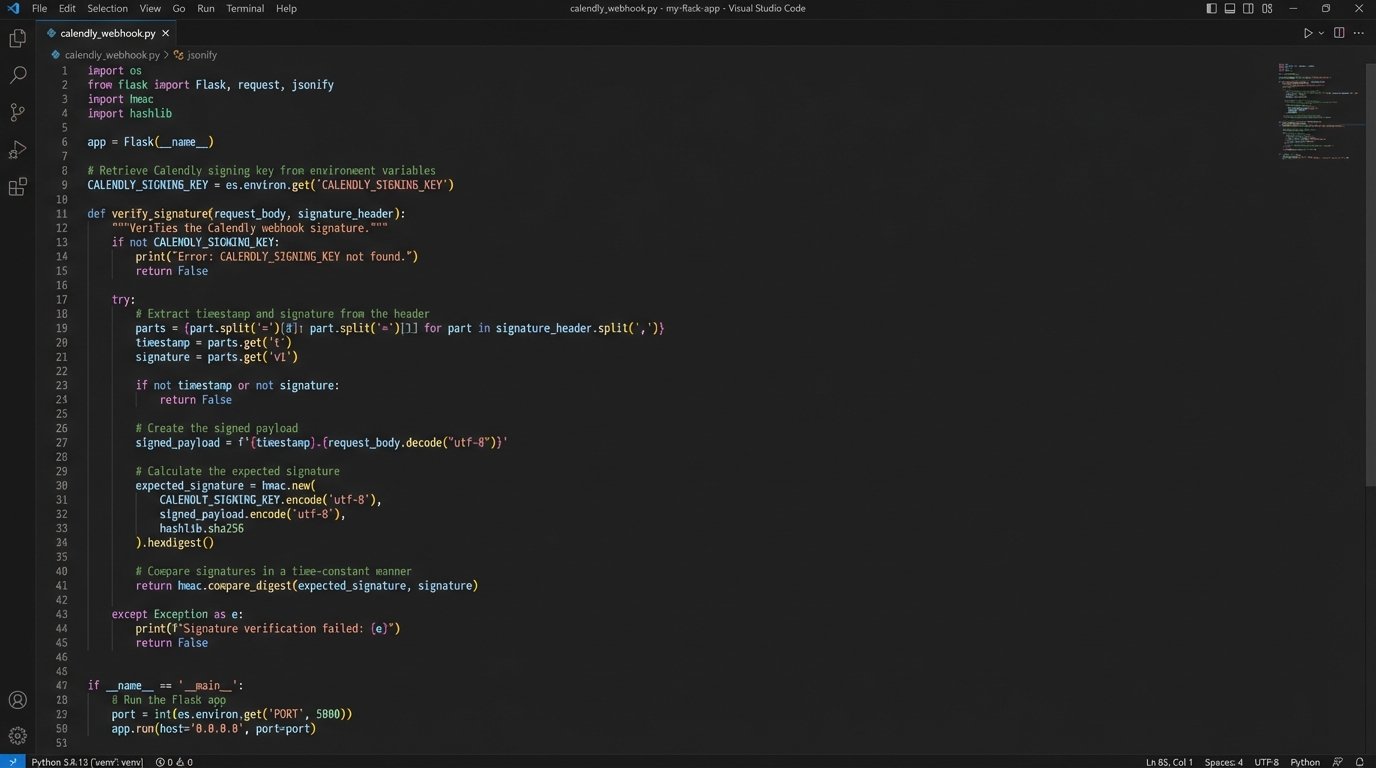Click the Run Python File play button
This screenshot has width=1376, height=768.
pyautogui.click(x=1307, y=33)
